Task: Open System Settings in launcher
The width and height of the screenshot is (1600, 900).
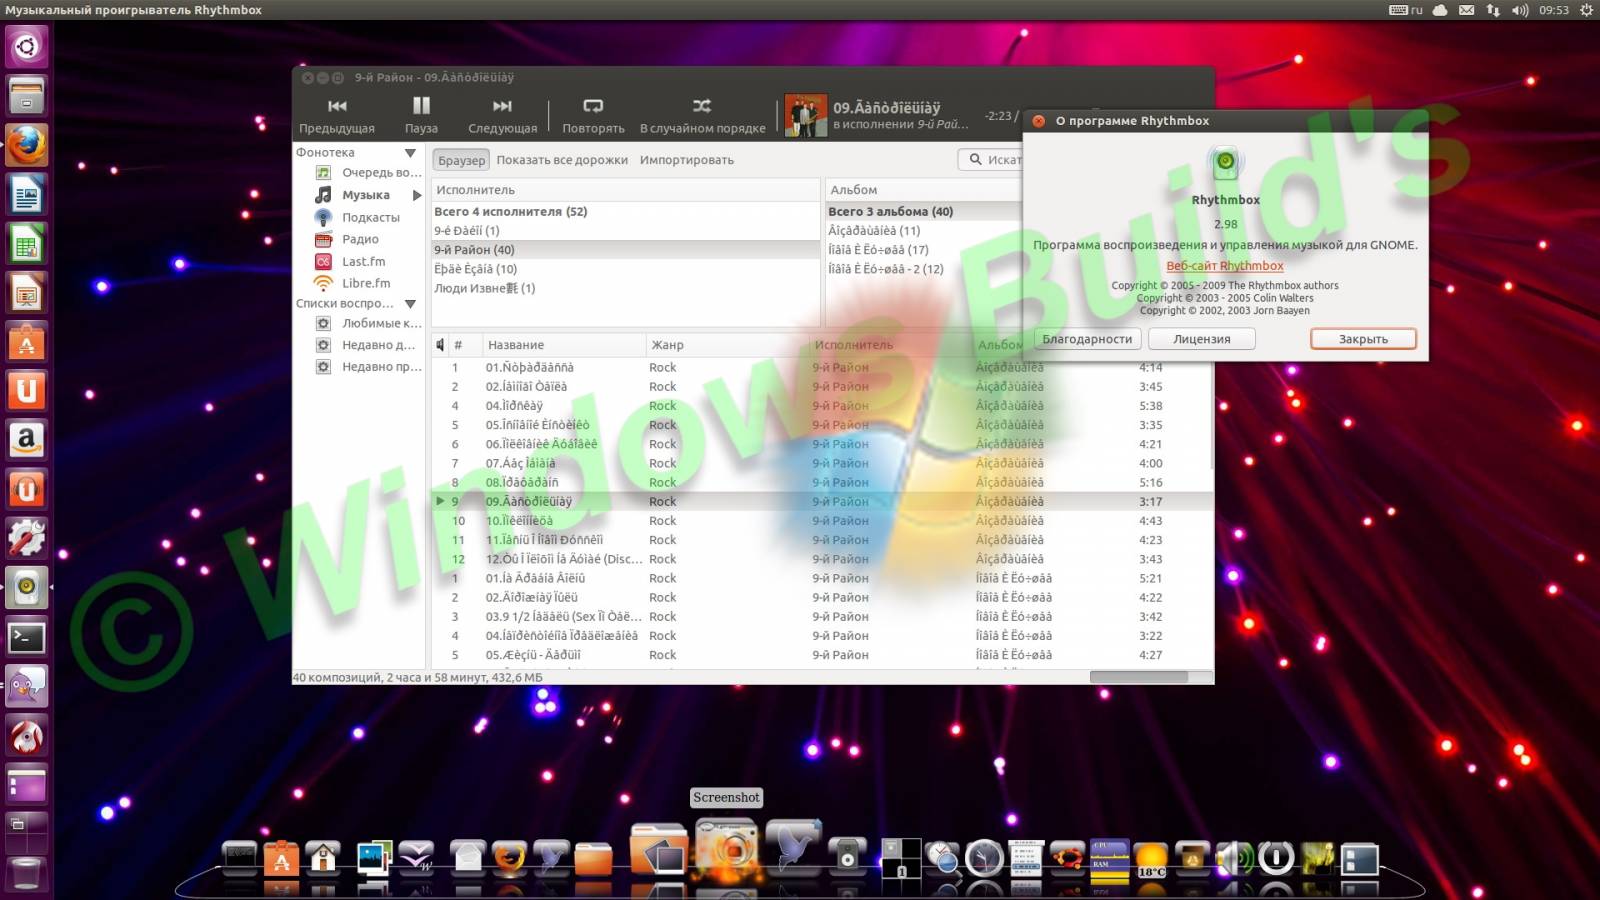Action: coord(26,538)
